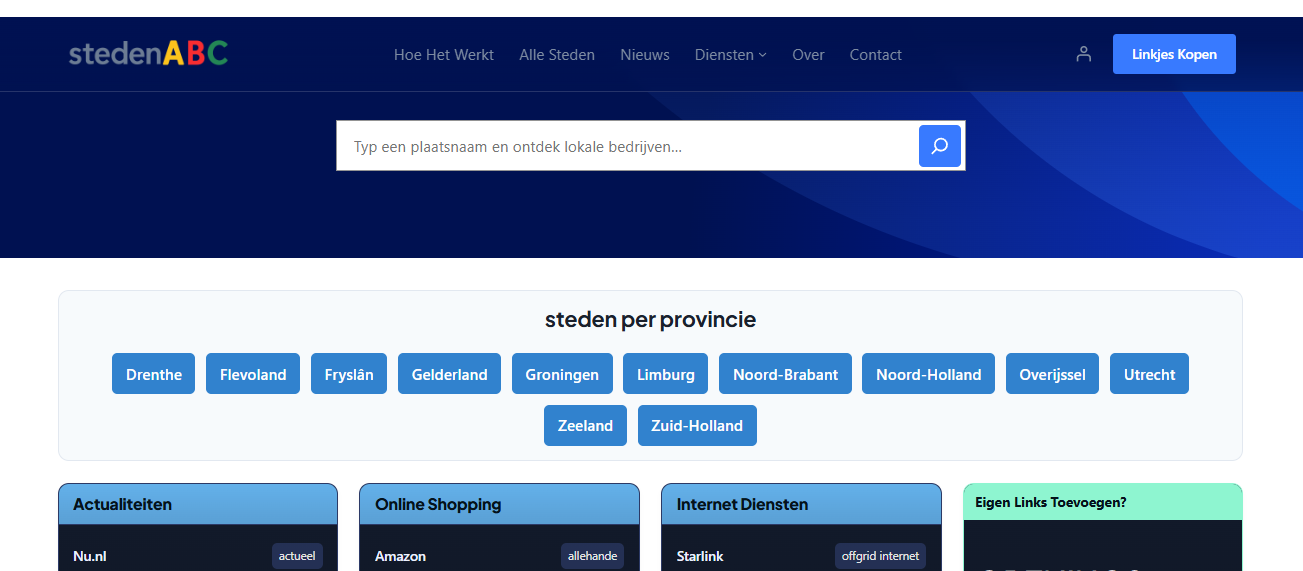Focus the plaatsnaam search field
This screenshot has height=571, width=1303.
pos(627,146)
